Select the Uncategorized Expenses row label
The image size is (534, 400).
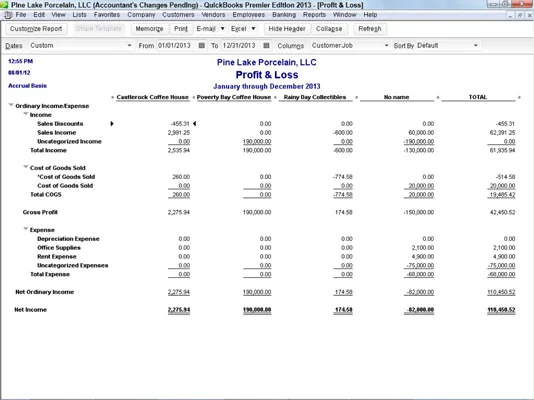tap(73, 265)
